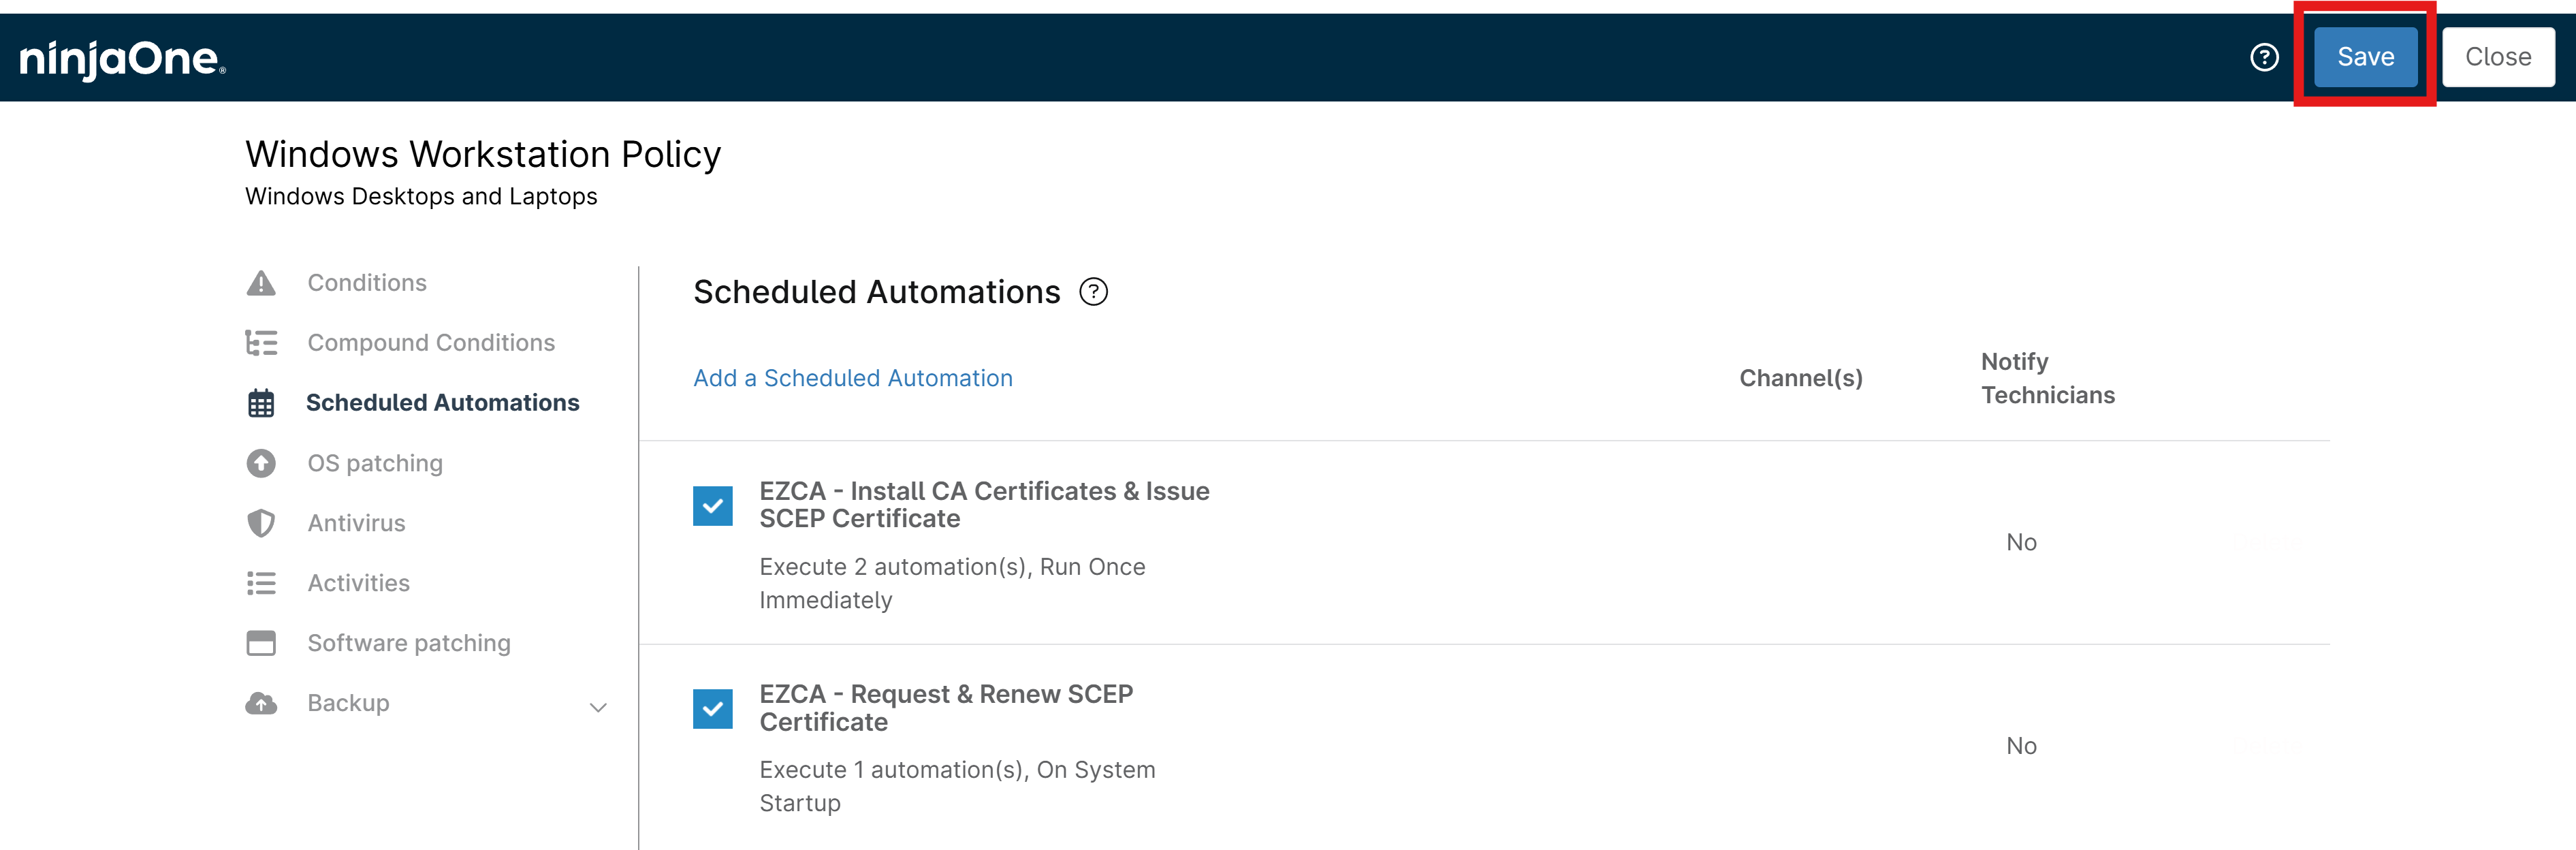This screenshot has width=2576, height=850.
Task: Click the Conditions warning triangle icon
Action: click(x=261, y=283)
